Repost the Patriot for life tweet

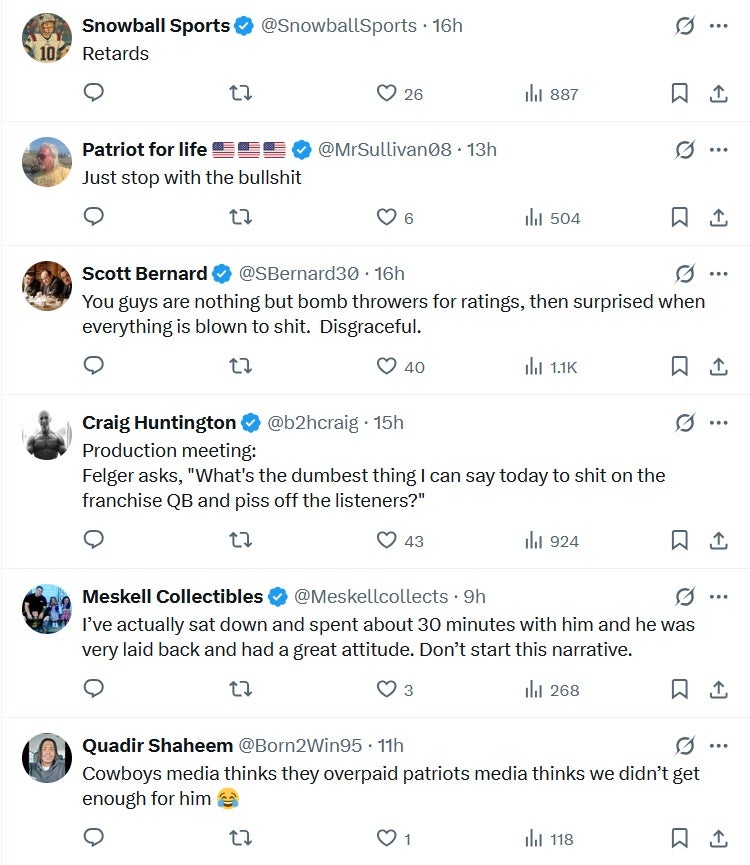point(240,217)
